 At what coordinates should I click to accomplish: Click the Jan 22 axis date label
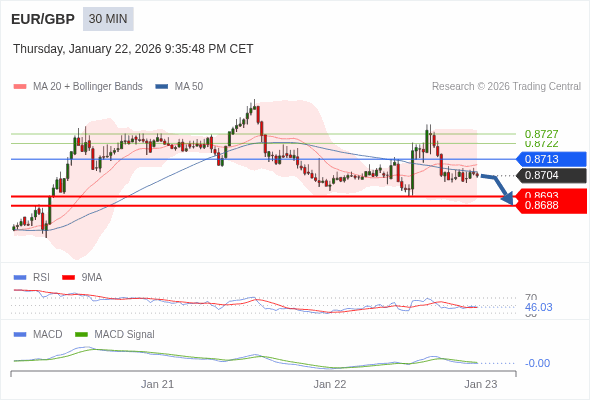(330, 385)
